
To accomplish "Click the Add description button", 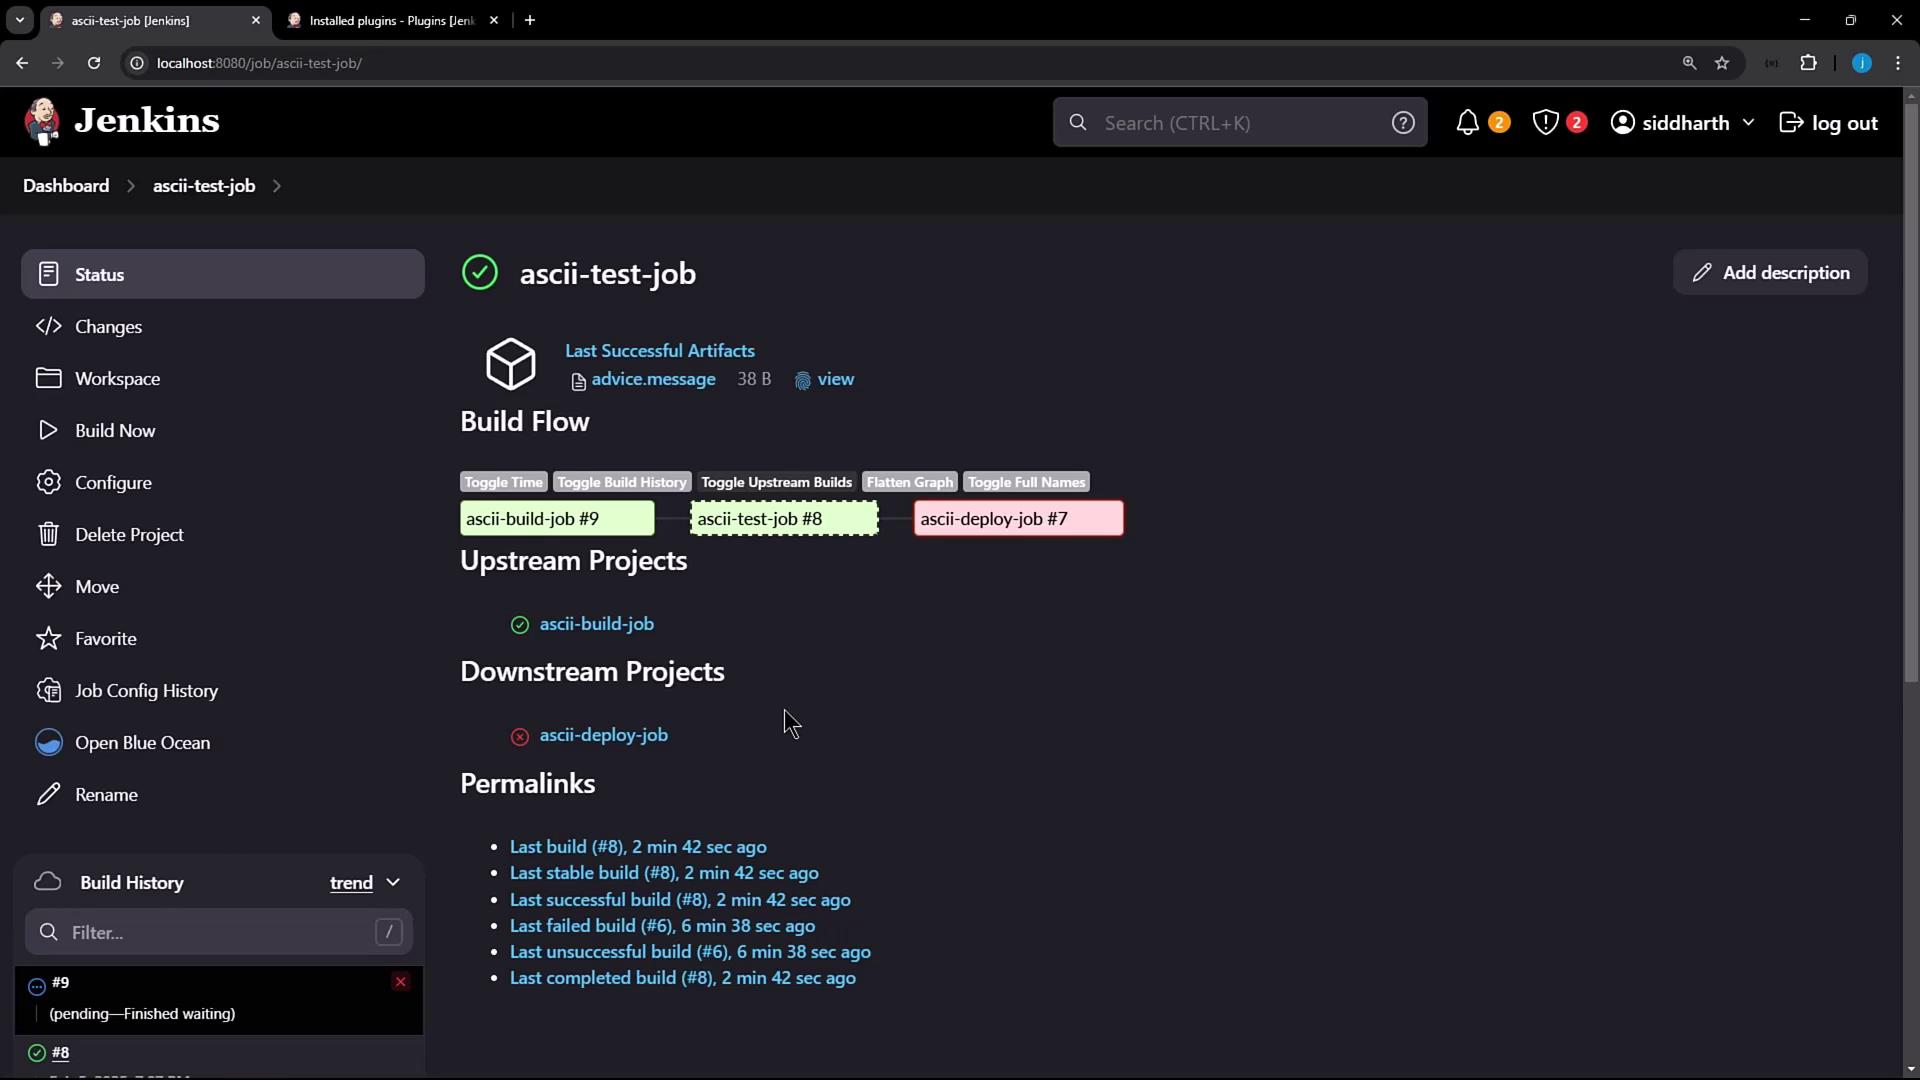I will [1769, 273].
